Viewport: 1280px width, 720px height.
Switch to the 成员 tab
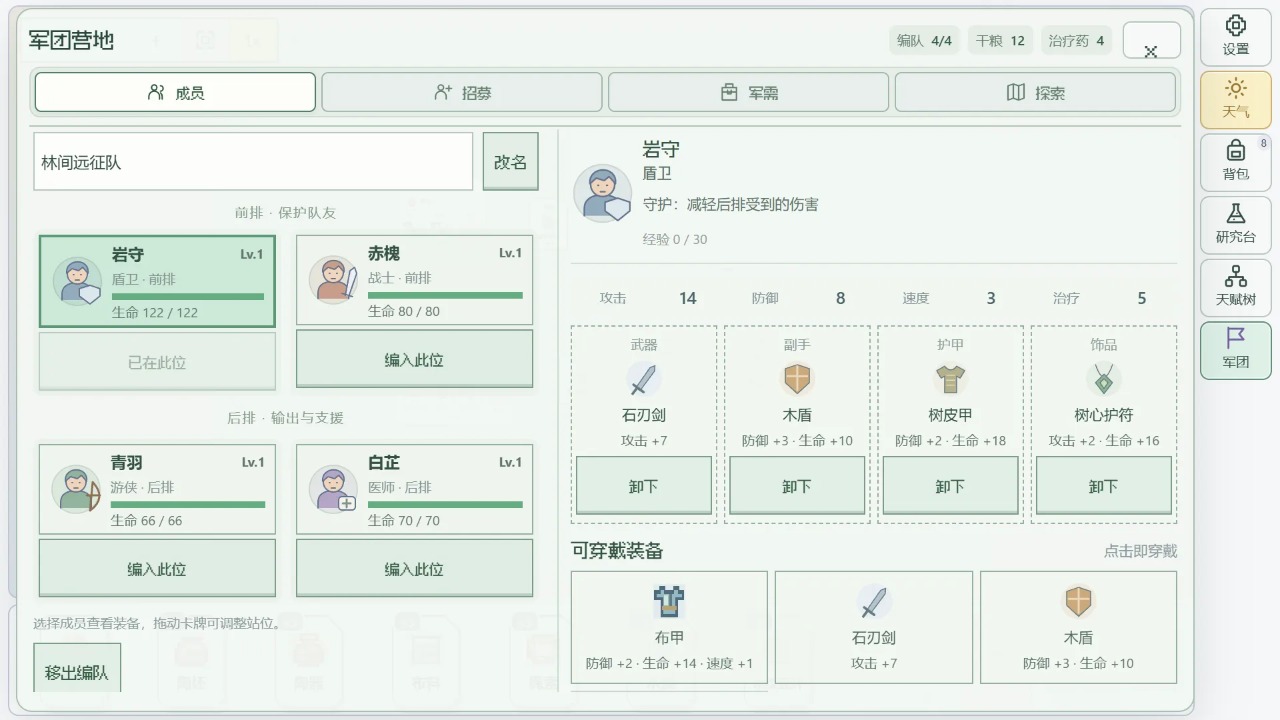pyautogui.click(x=175, y=92)
